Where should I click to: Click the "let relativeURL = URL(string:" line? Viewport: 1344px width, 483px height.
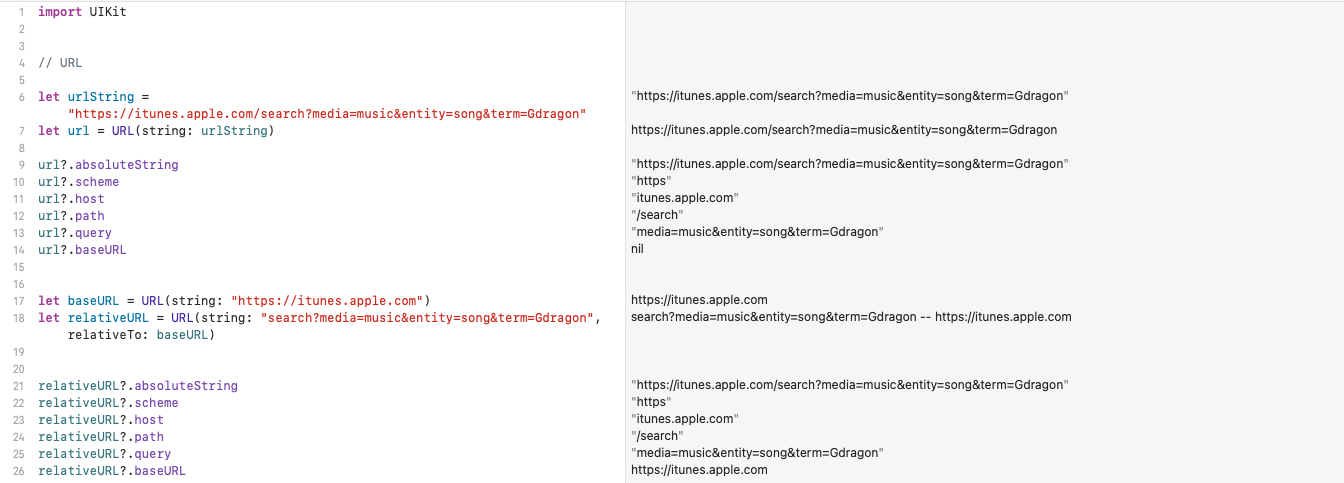319,318
